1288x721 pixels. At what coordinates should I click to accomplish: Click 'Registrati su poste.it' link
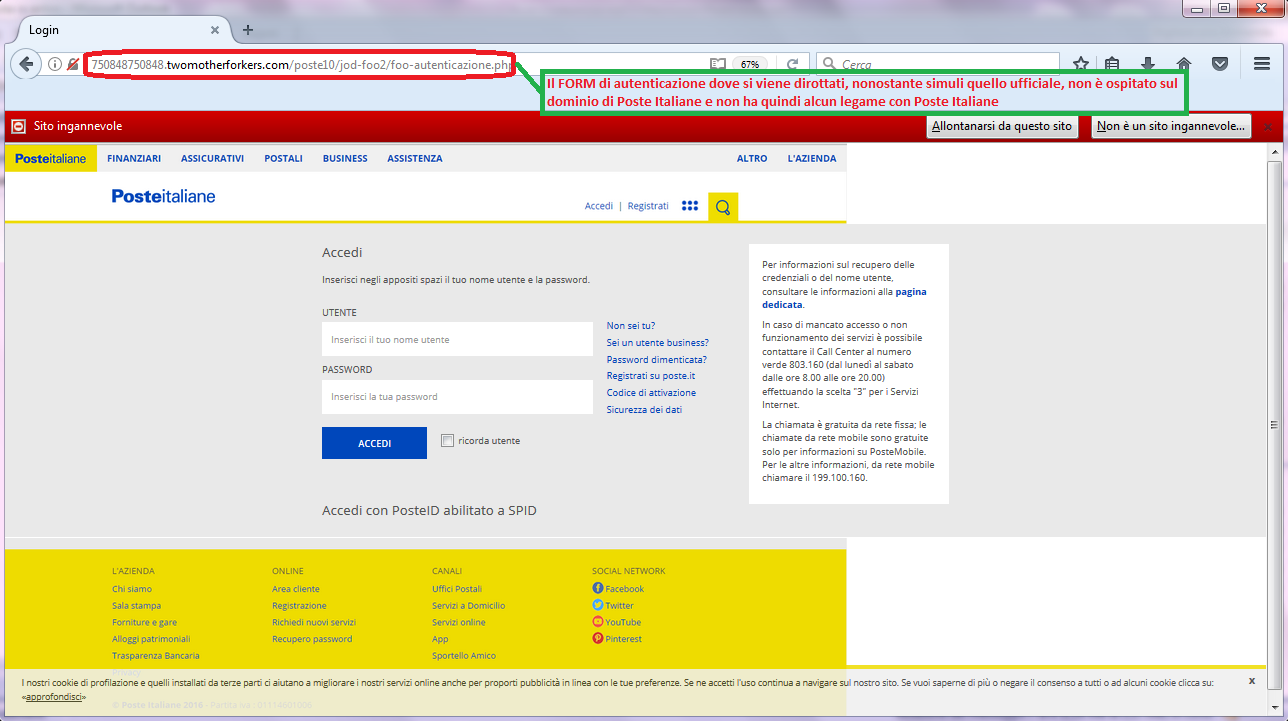[x=651, y=376]
